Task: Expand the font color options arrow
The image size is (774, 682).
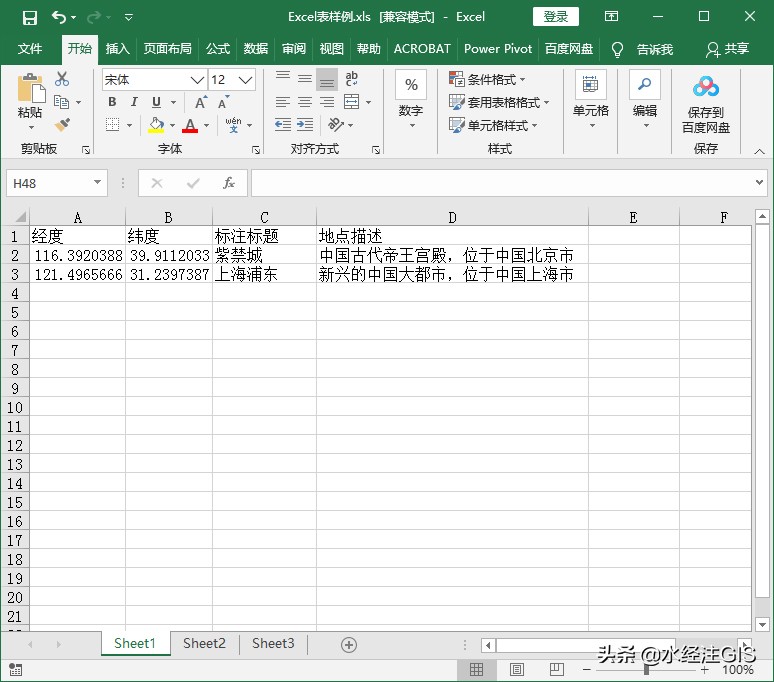Action: pyautogui.click(x=206, y=125)
